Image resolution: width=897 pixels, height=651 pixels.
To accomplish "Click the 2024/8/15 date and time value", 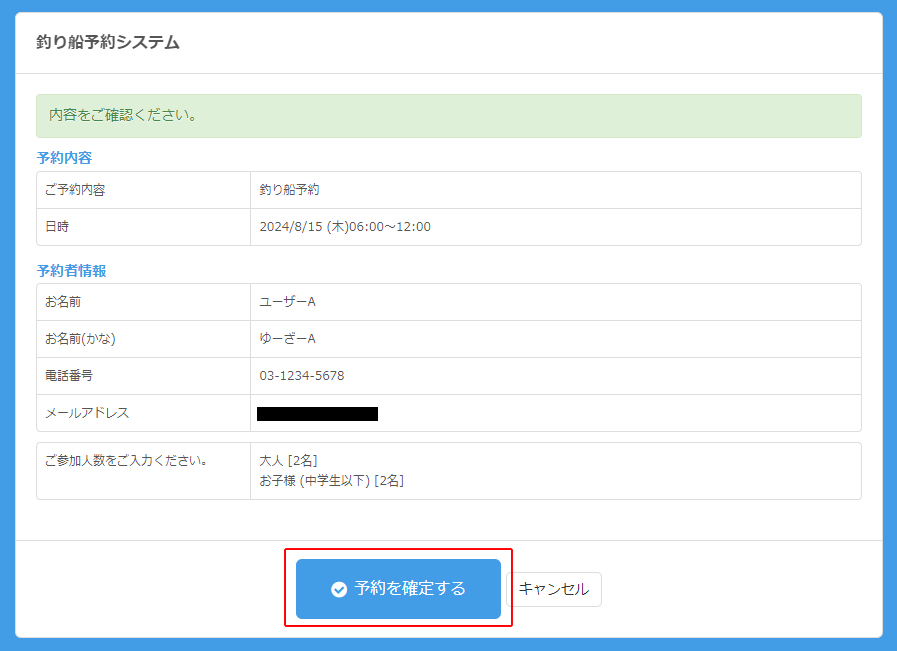I will [x=345, y=227].
